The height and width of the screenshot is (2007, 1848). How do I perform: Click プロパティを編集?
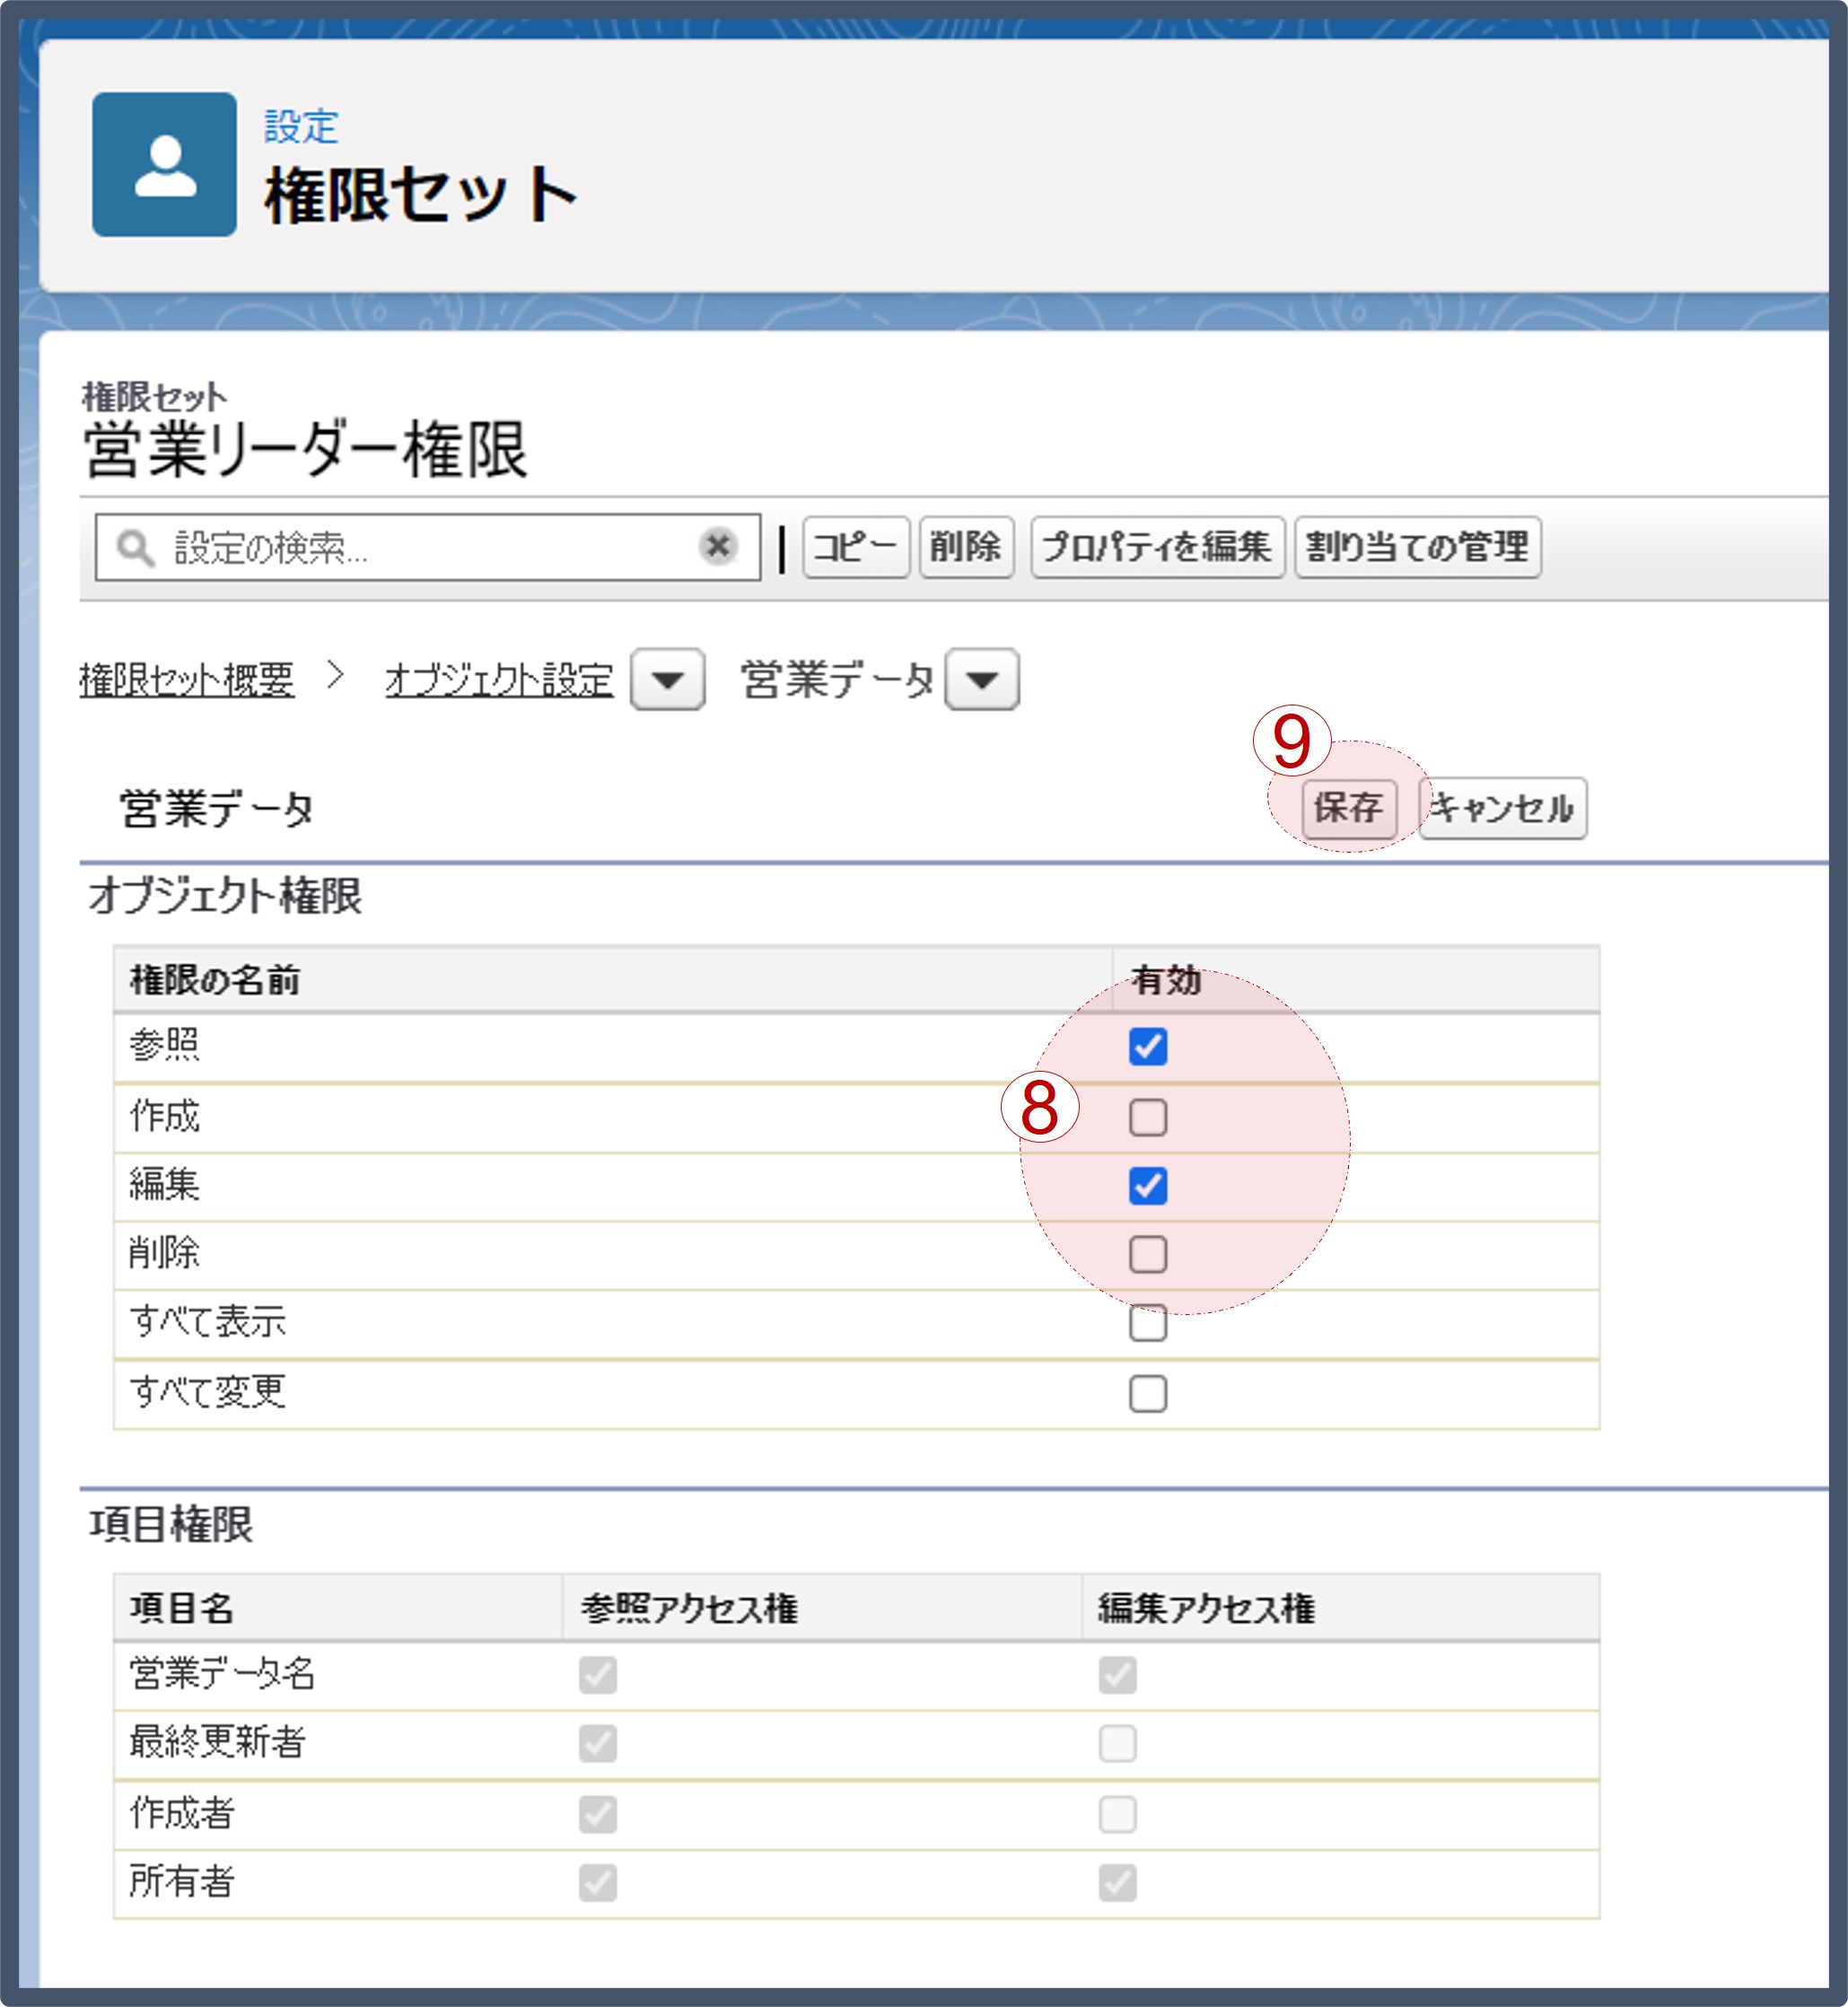point(1158,546)
